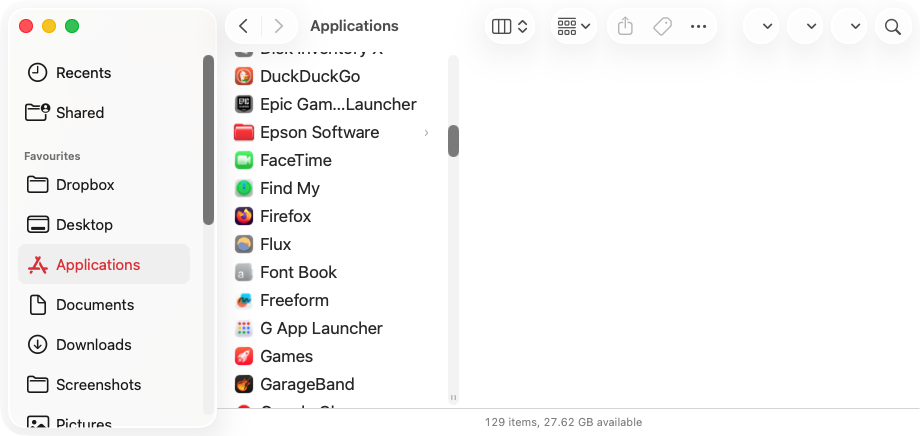The height and width of the screenshot is (436, 920).
Task: Click the 'G App Launcher' name text
Action: [322, 329]
